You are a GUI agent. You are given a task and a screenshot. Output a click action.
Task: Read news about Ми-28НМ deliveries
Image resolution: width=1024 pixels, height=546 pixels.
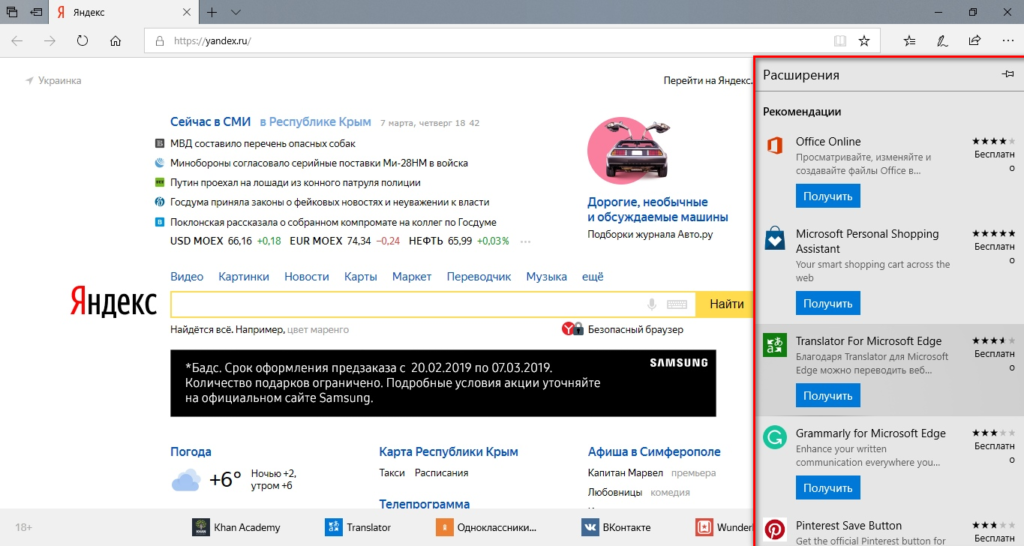point(319,163)
